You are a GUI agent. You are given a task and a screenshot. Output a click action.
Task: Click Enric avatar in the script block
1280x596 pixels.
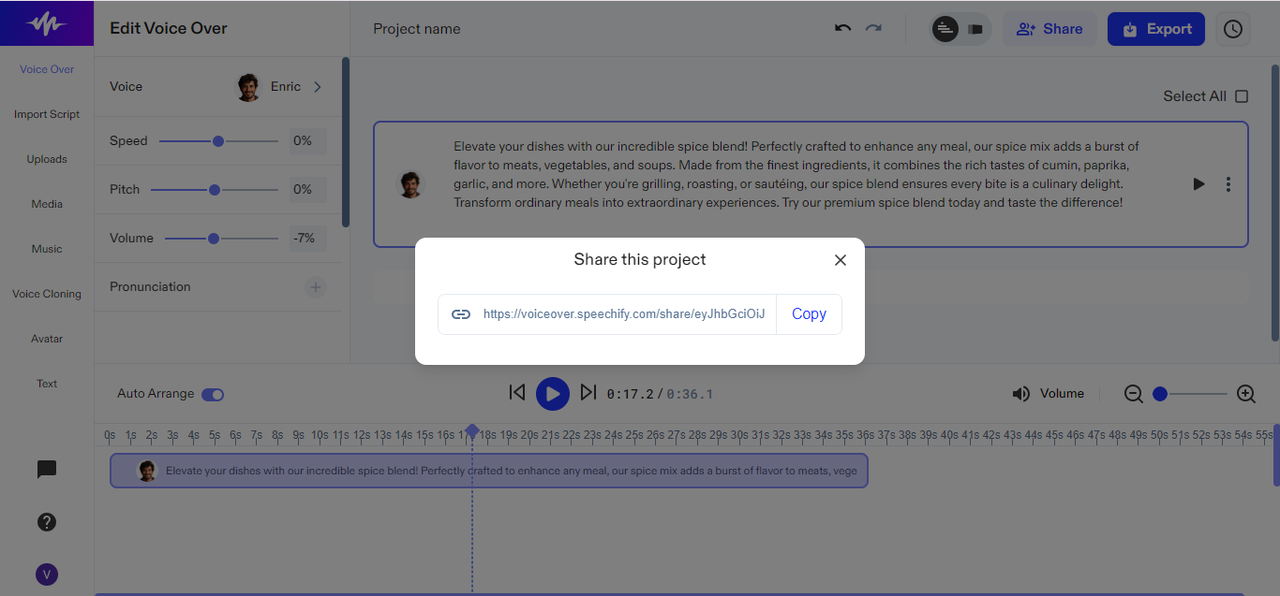(x=410, y=184)
